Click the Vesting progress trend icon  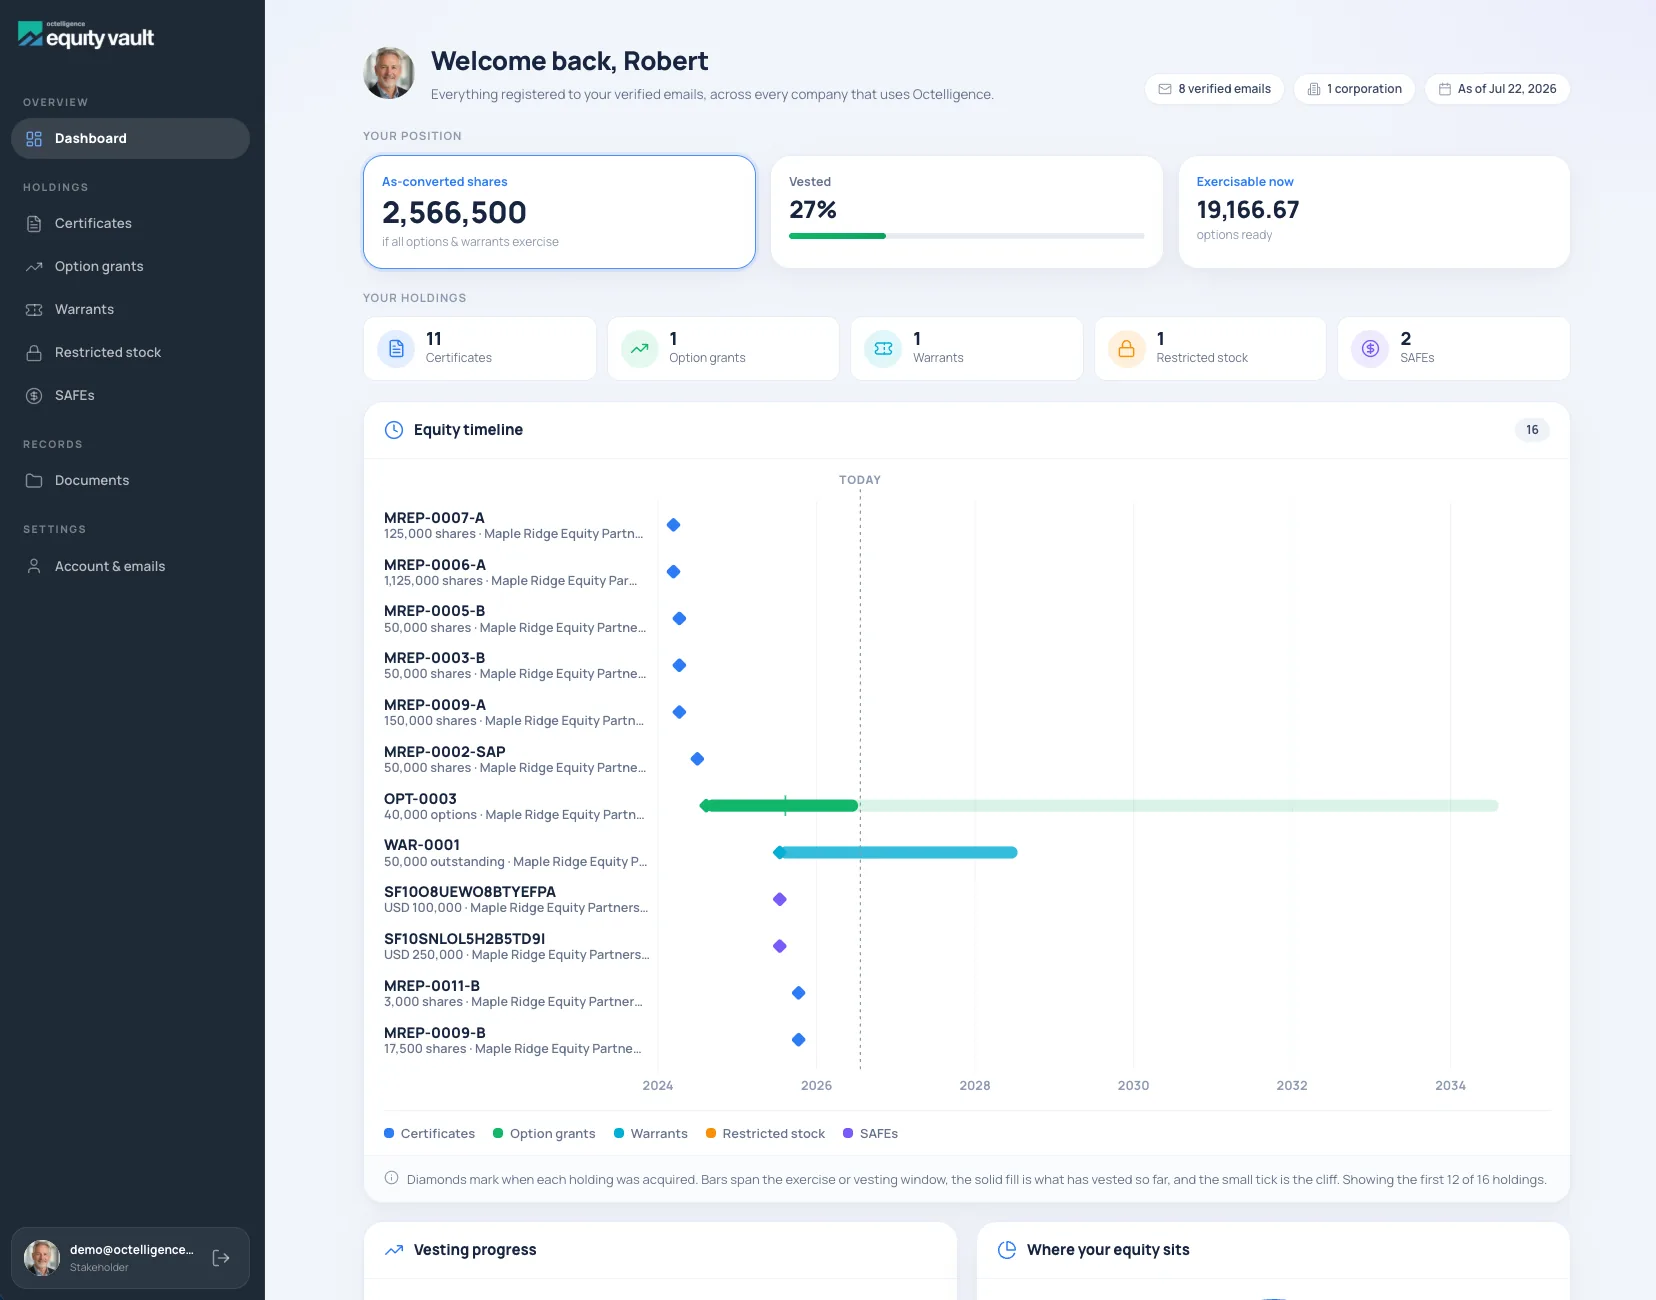coord(394,1250)
